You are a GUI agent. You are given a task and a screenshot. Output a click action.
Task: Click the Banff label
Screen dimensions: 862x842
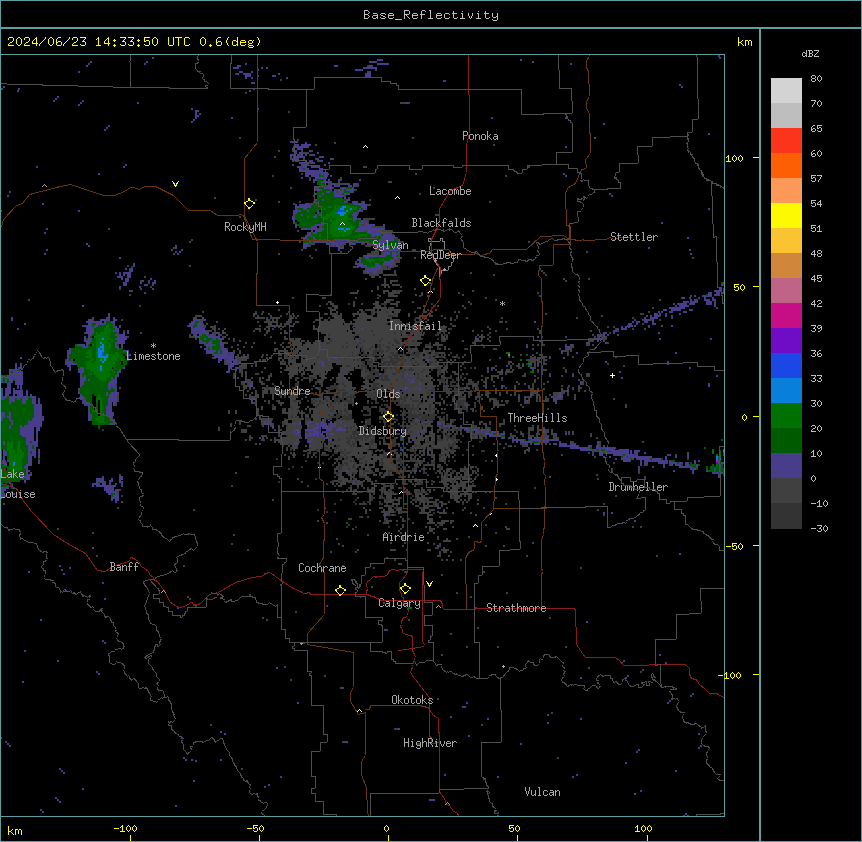pyautogui.click(x=124, y=567)
